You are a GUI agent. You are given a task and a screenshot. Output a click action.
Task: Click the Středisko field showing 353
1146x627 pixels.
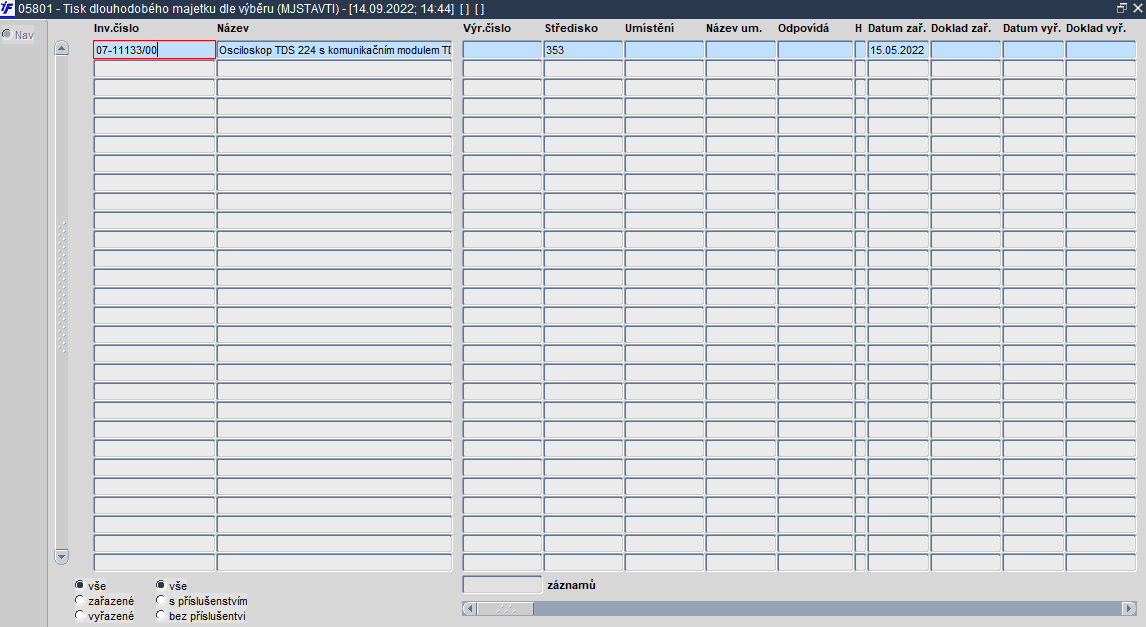pyautogui.click(x=583, y=50)
